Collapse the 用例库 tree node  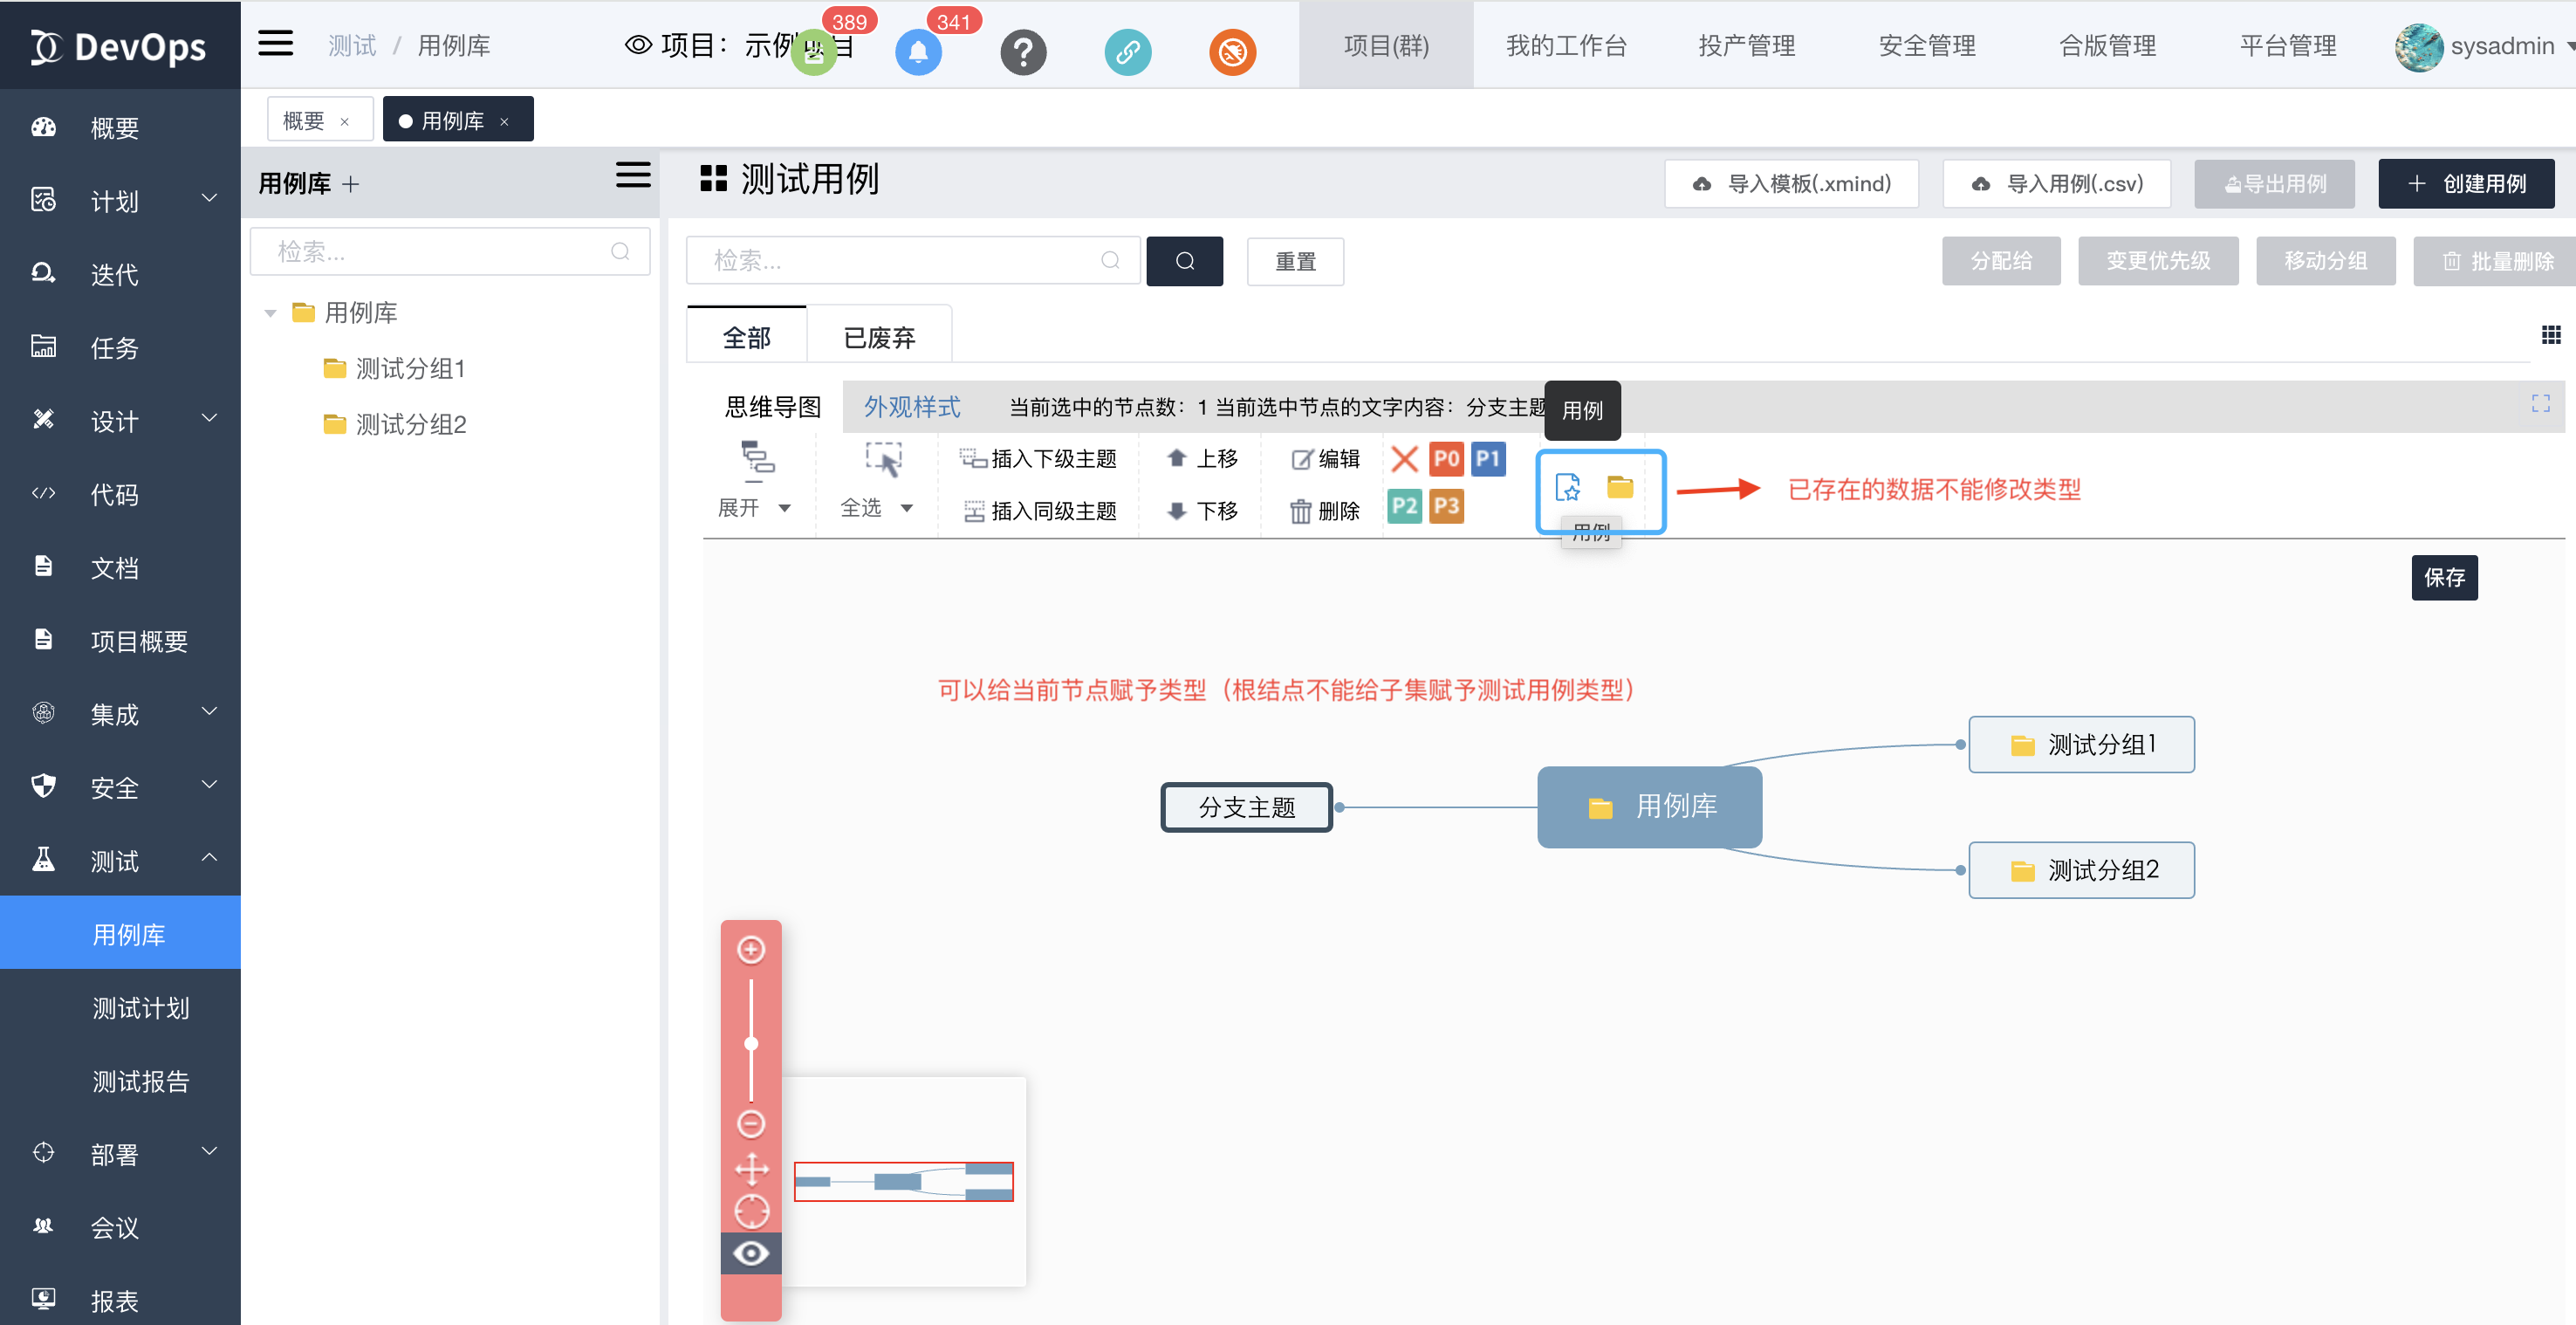270,314
